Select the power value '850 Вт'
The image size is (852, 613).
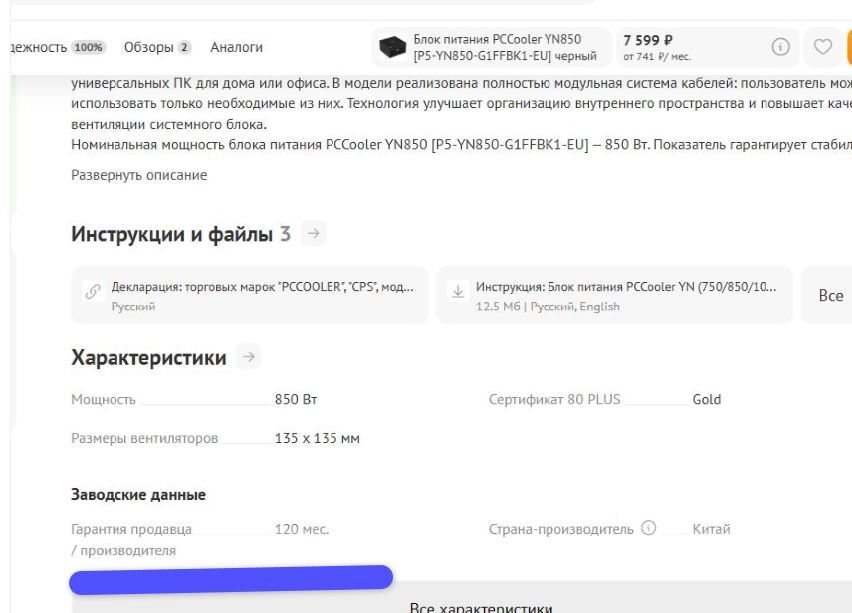pos(296,399)
